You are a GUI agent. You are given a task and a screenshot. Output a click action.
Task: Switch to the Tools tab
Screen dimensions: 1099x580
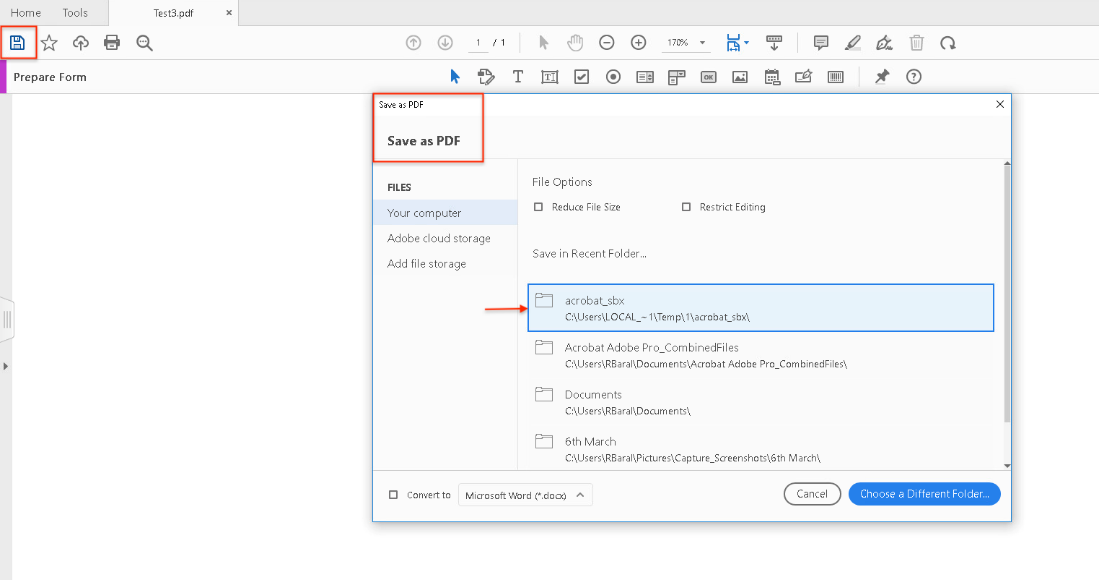(75, 13)
